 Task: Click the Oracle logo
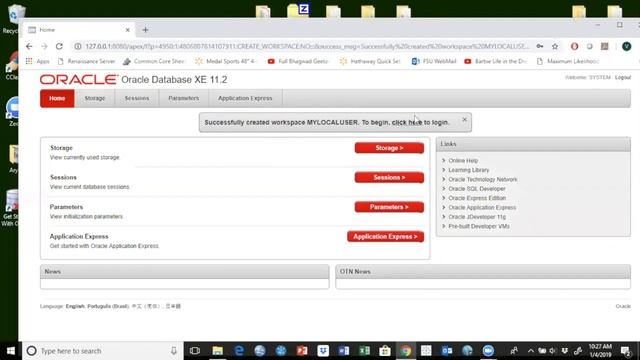click(x=78, y=80)
